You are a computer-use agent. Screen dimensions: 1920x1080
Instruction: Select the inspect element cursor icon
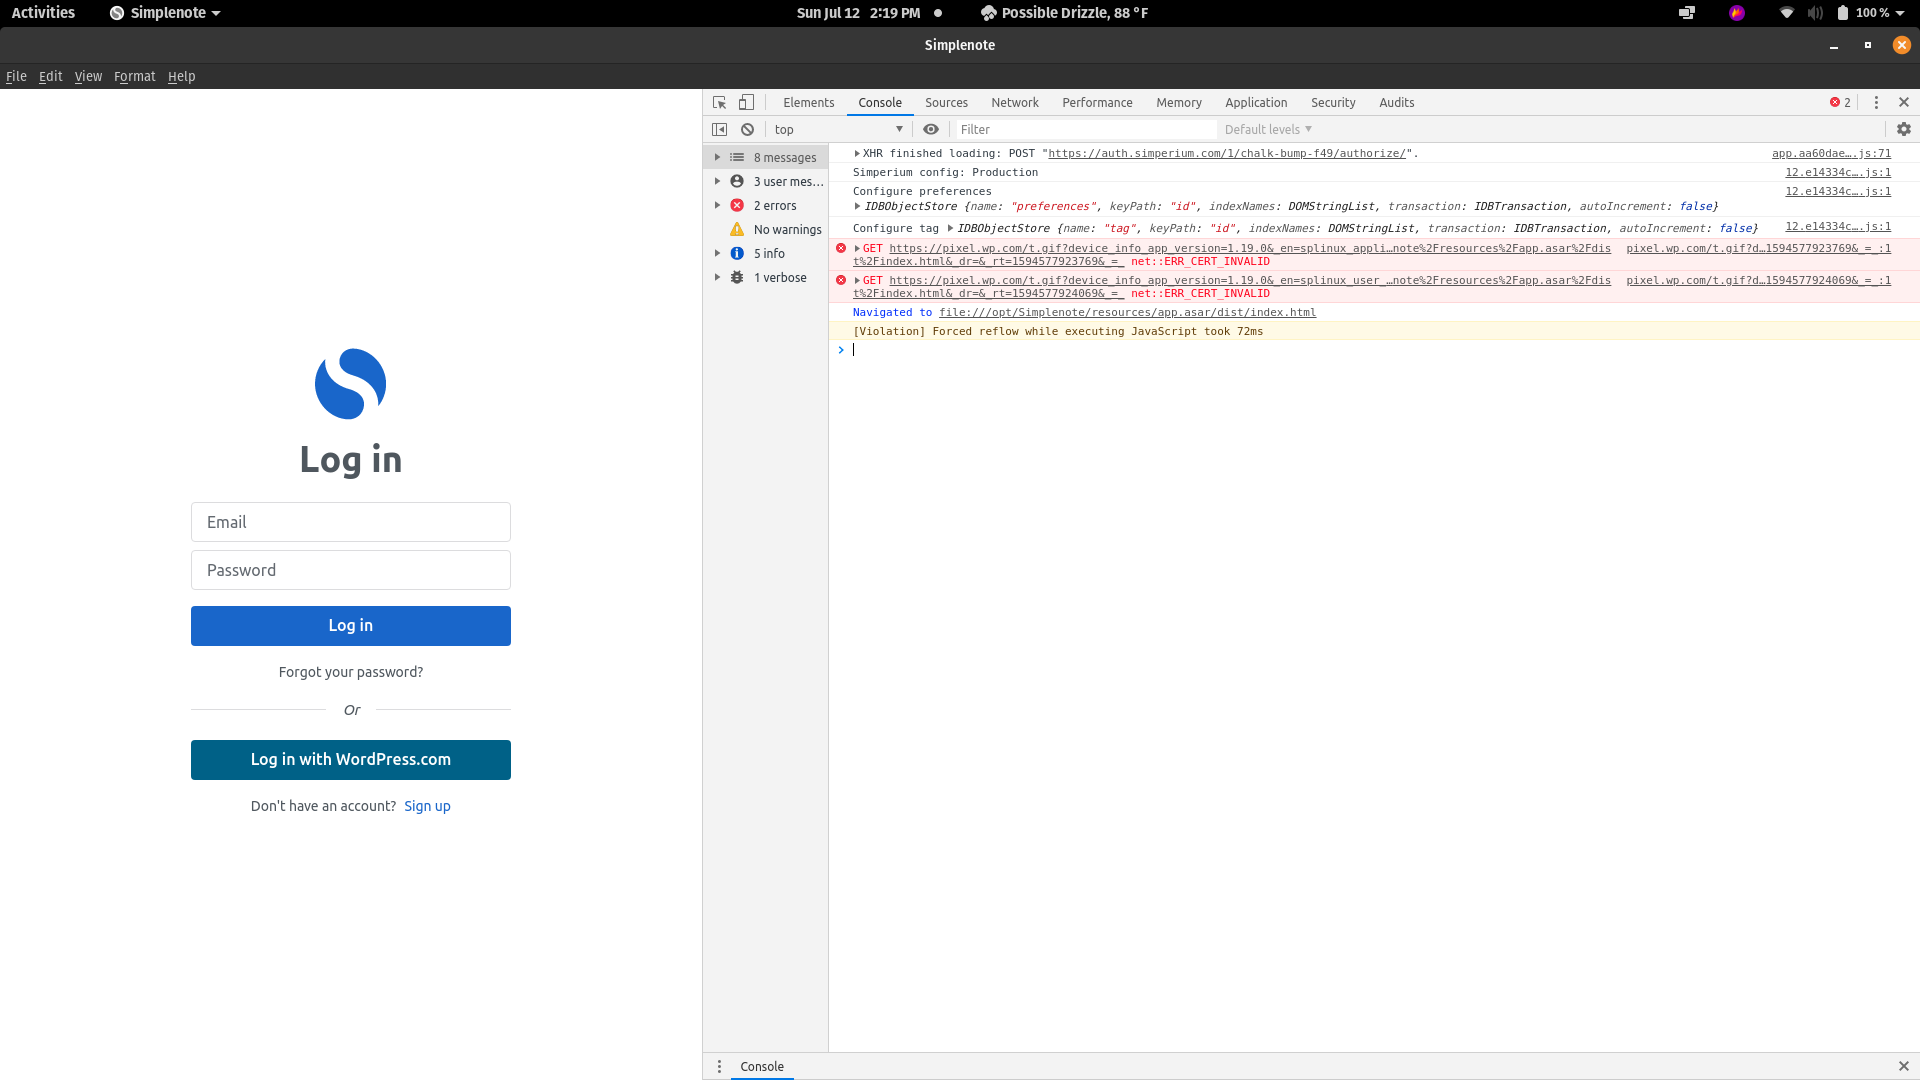point(719,102)
